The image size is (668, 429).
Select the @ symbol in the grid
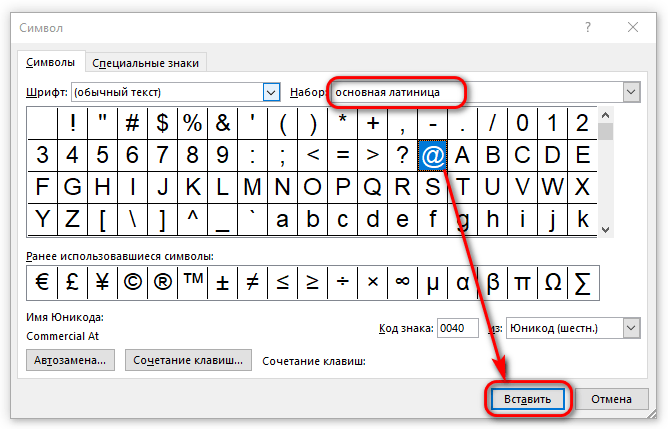(x=432, y=155)
